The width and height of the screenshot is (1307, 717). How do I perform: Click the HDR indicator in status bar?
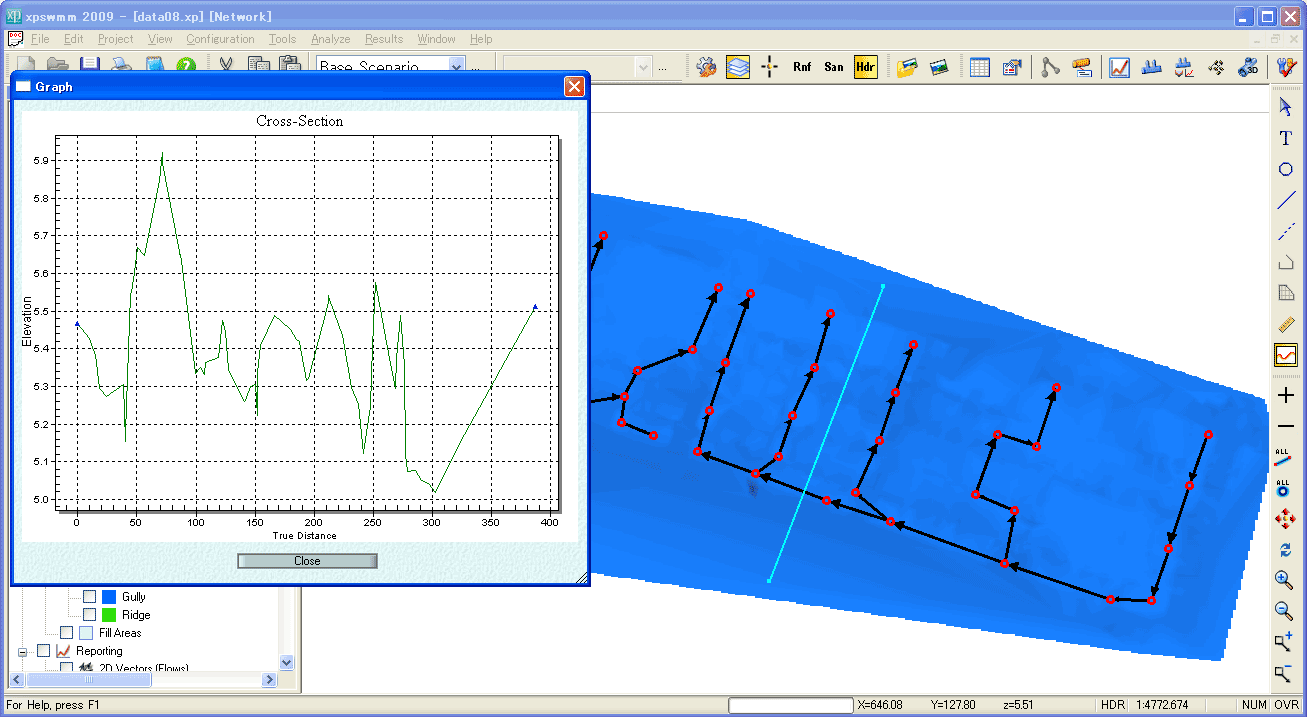[1111, 705]
